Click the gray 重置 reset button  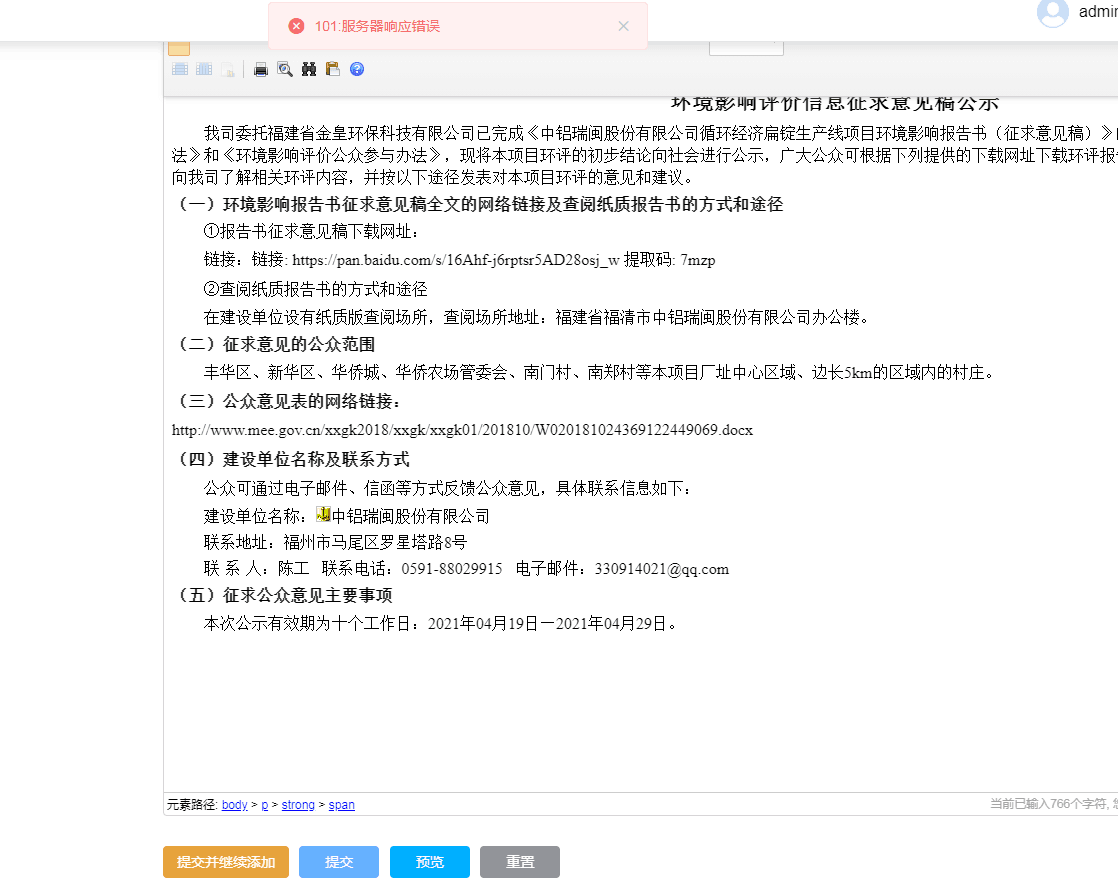click(519, 862)
